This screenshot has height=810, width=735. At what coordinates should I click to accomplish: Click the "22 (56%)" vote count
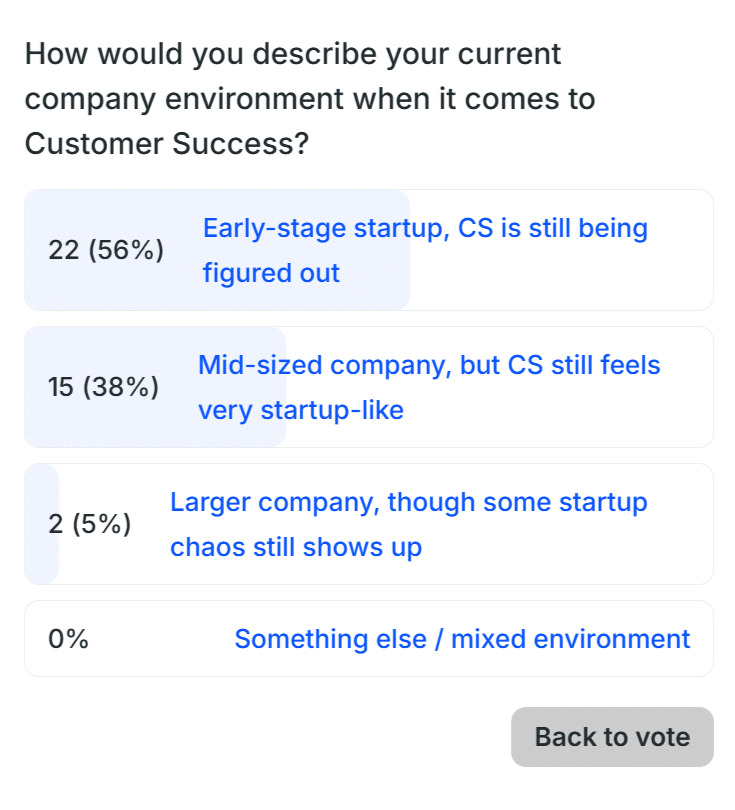(106, 250)
